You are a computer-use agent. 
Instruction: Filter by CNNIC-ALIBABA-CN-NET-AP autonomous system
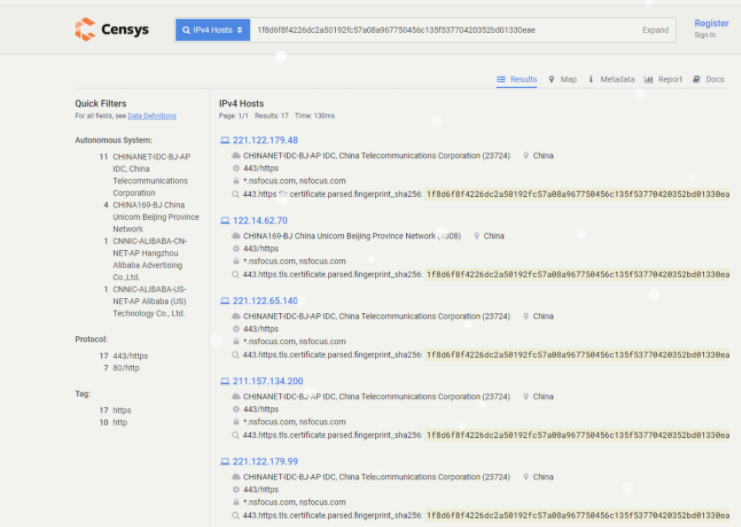point(149,259)
